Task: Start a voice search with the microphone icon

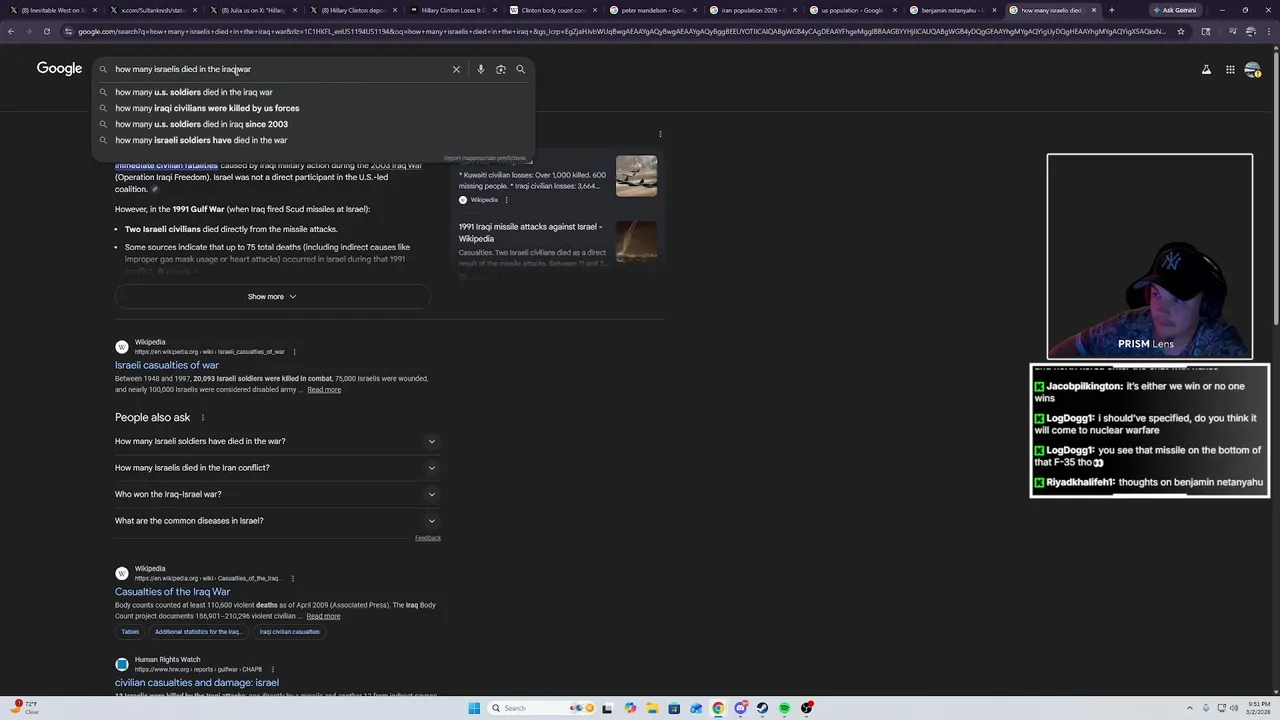Action: coord(481,69)
